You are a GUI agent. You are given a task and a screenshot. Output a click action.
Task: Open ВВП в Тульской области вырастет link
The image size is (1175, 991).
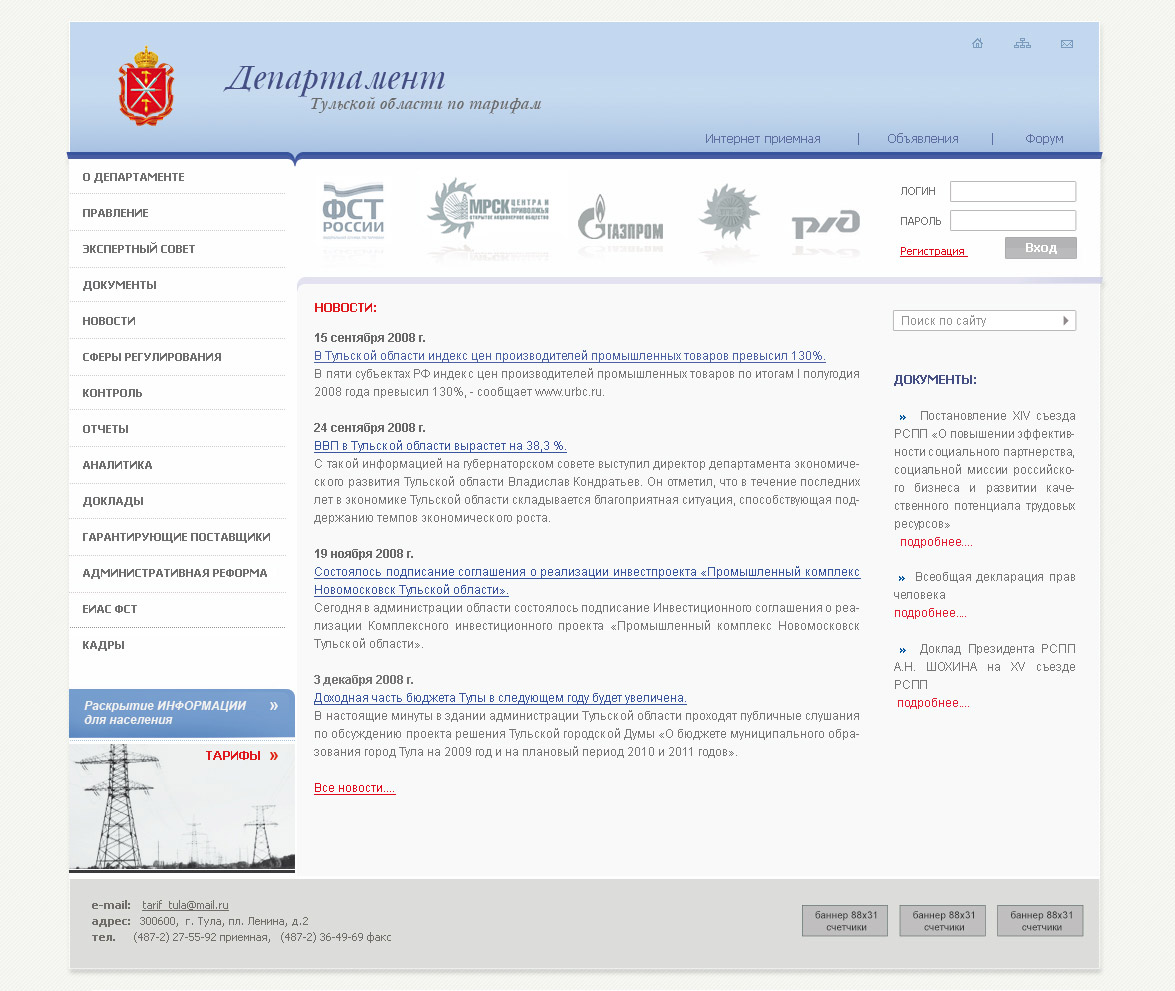(x=440, y=446)
